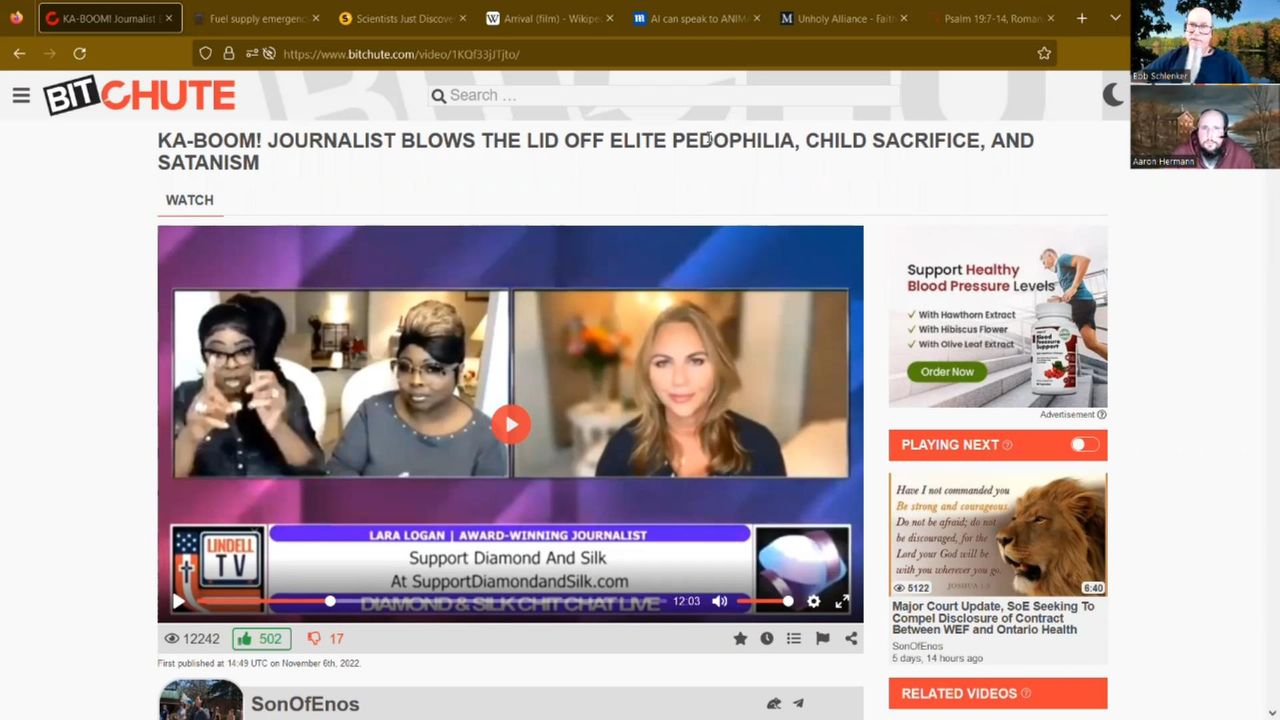Mute the video player volume
Viewport: 1280px width, 720px height.
pos(719,602)
